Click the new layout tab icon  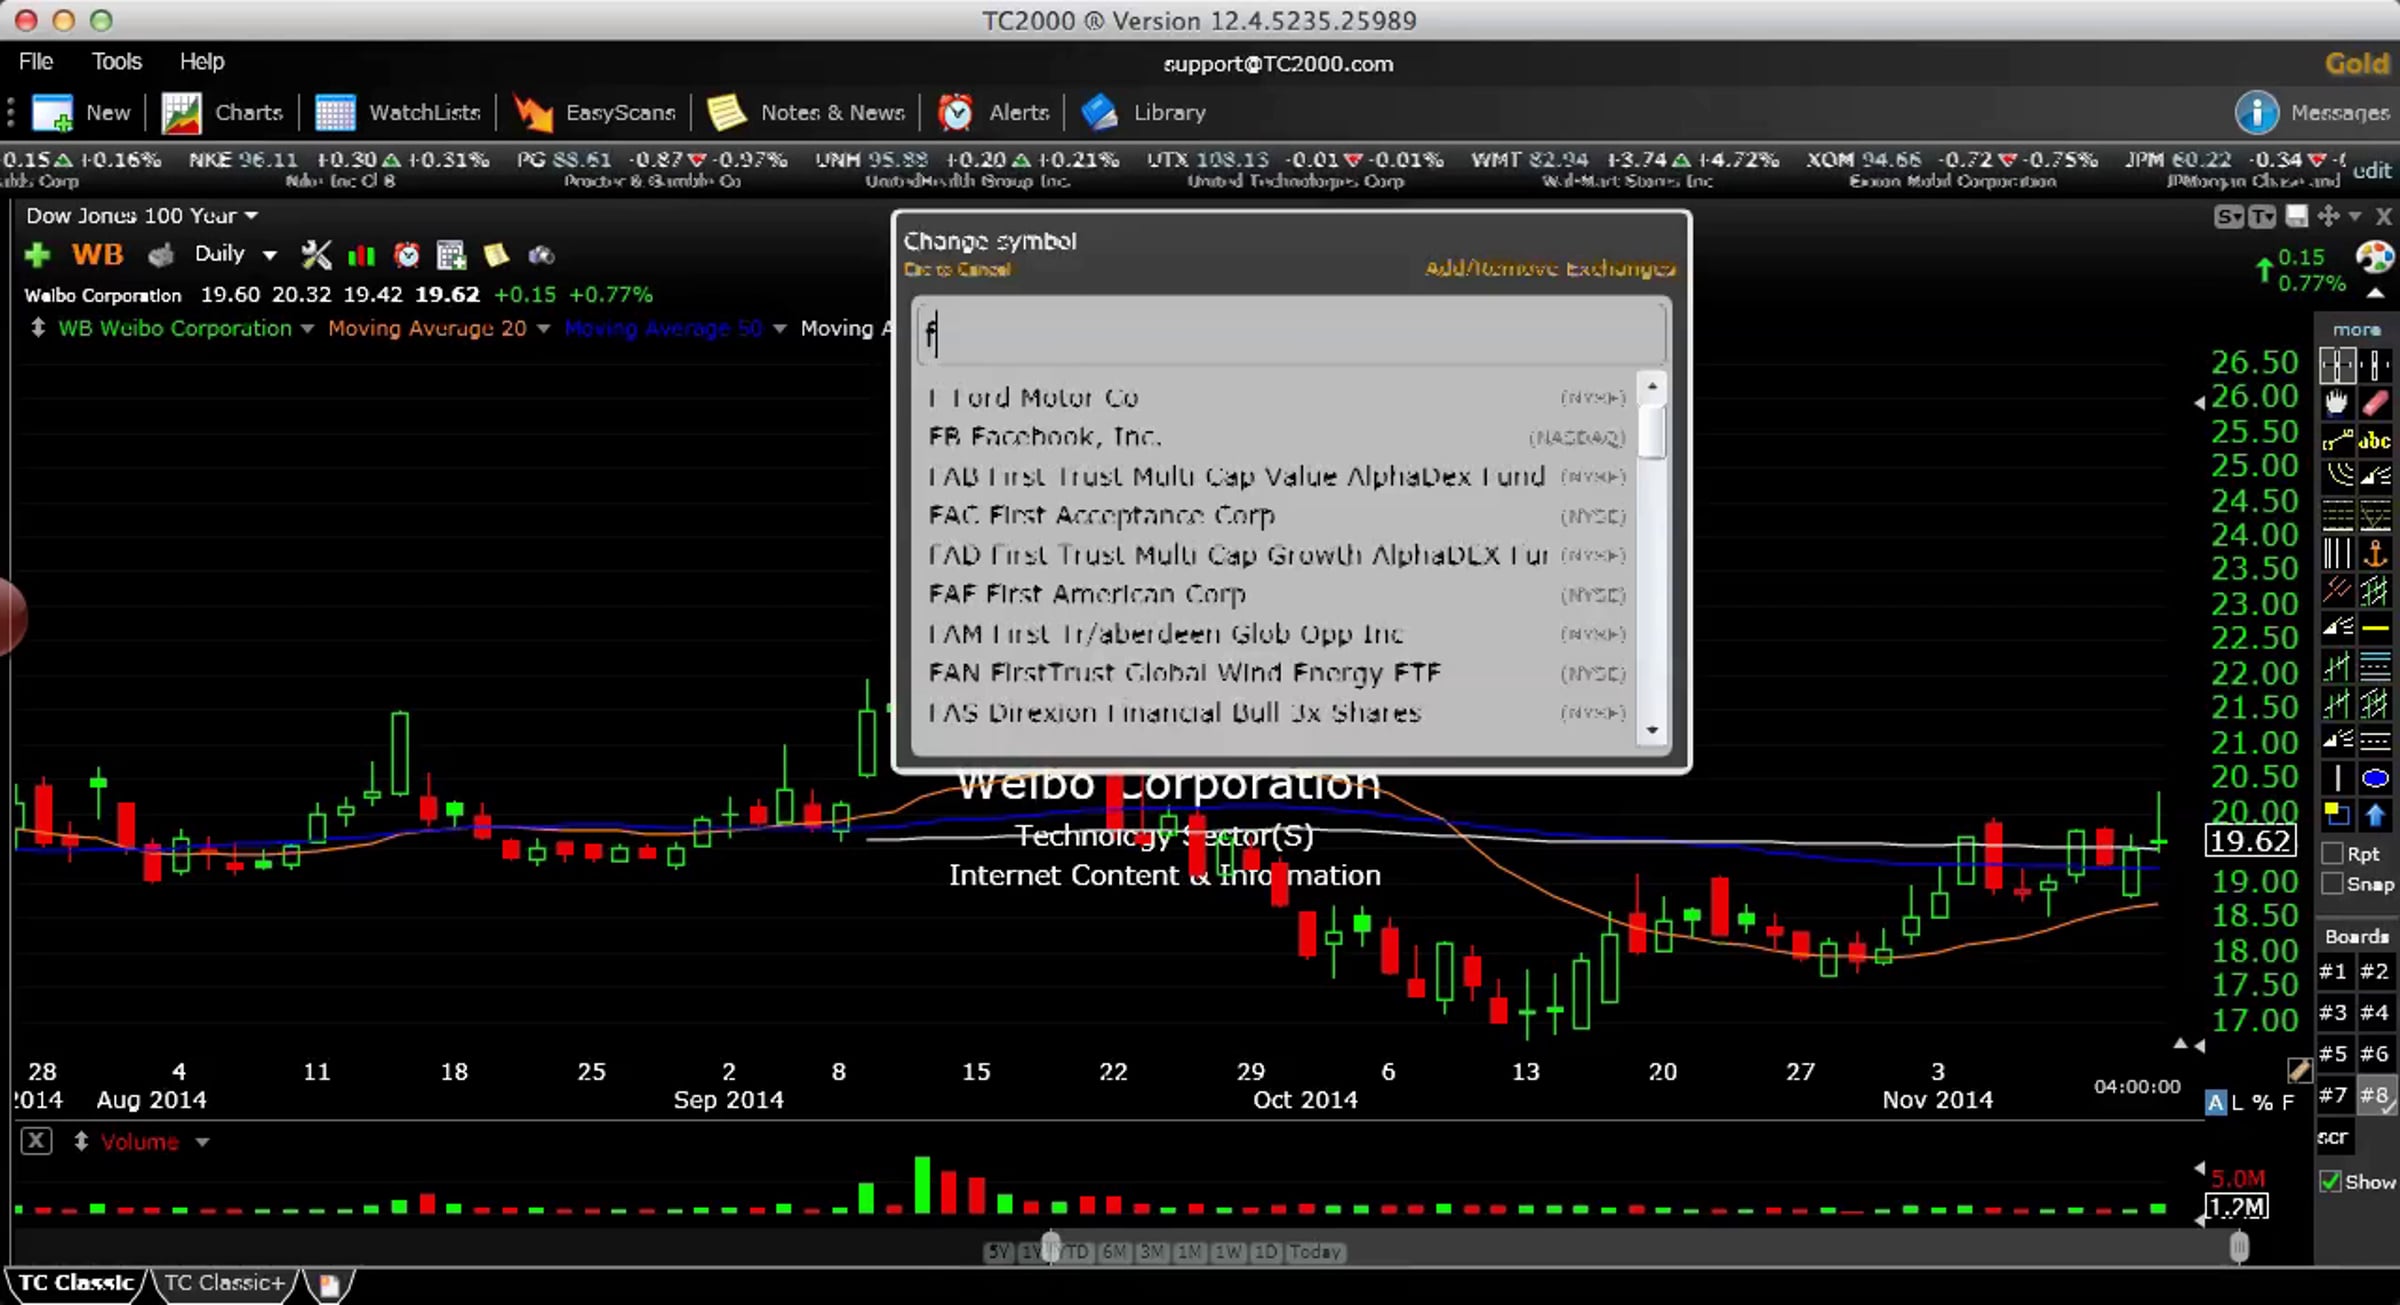tap(329, 1284)
